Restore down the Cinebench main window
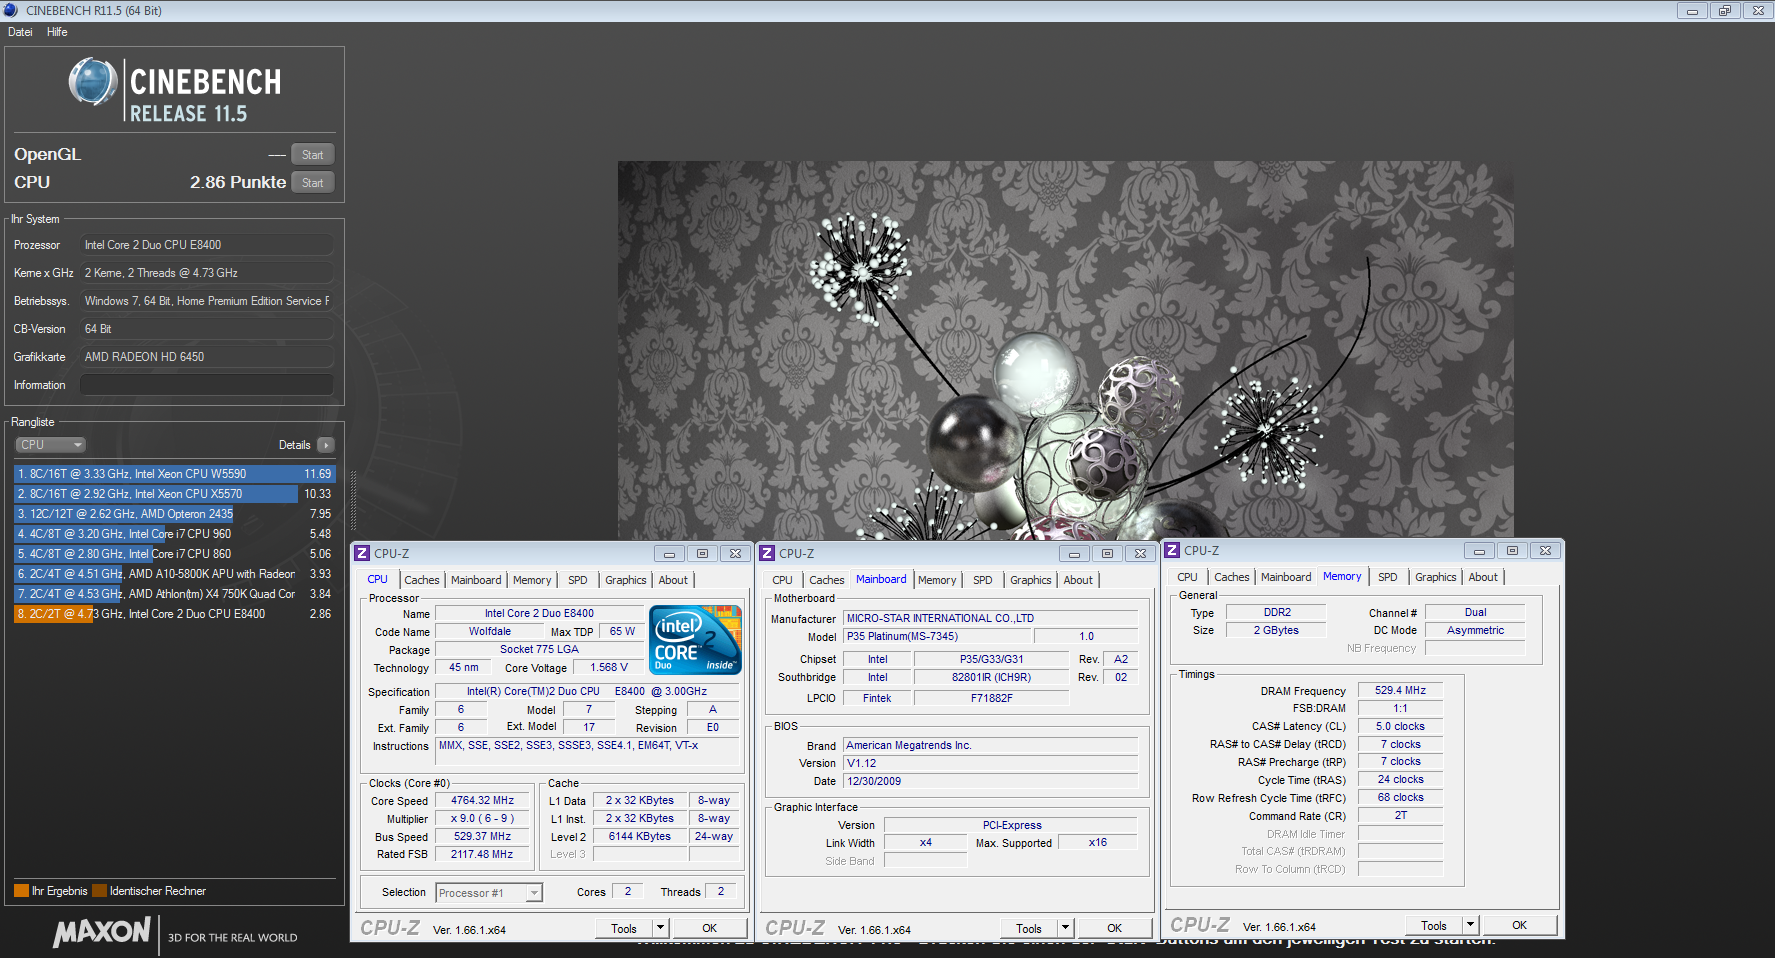 coord(1725,11)
